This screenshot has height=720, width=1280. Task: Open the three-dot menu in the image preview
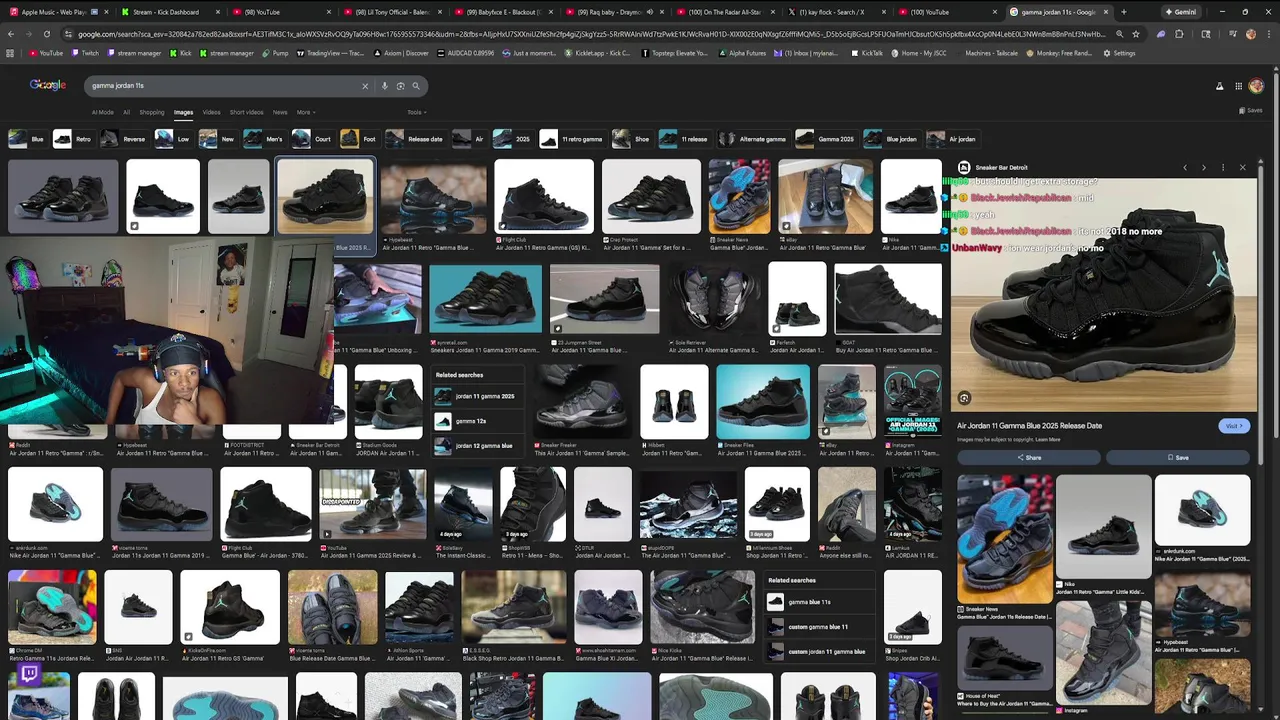[x=1222, y=168]
